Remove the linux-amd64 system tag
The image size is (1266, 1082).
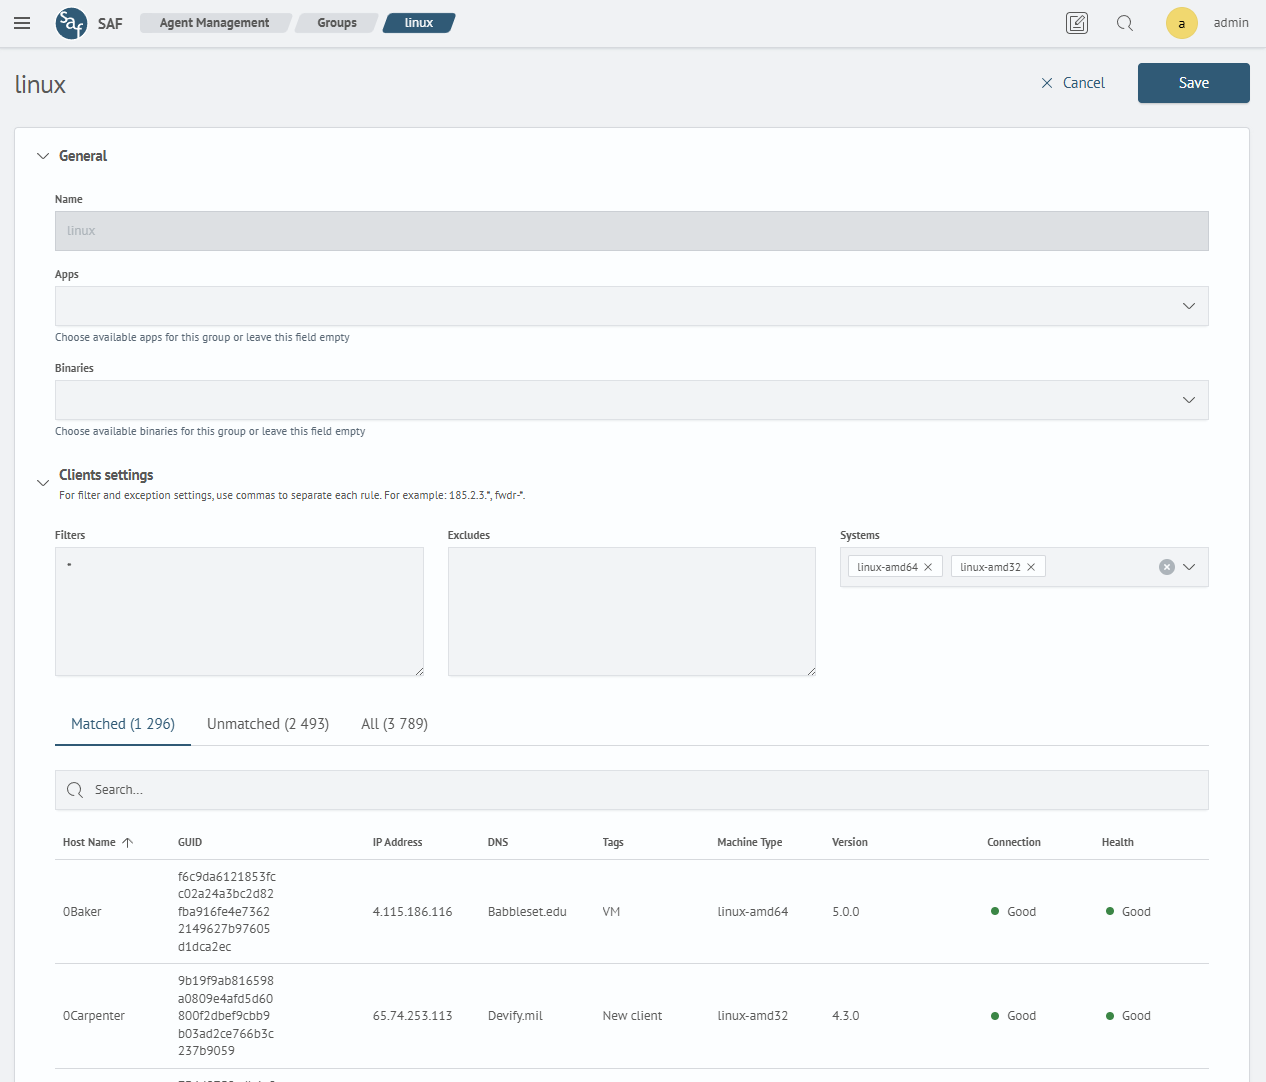(x=928, y=567)
